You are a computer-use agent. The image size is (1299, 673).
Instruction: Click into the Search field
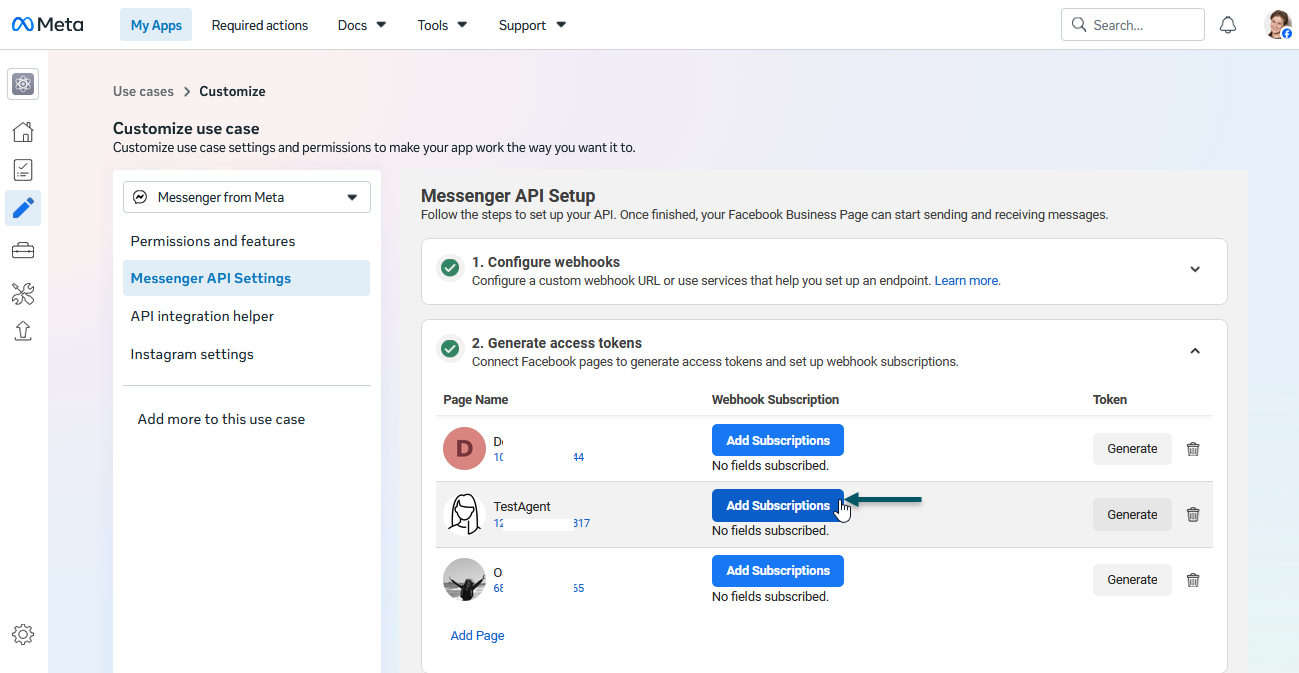point(1133,25)
